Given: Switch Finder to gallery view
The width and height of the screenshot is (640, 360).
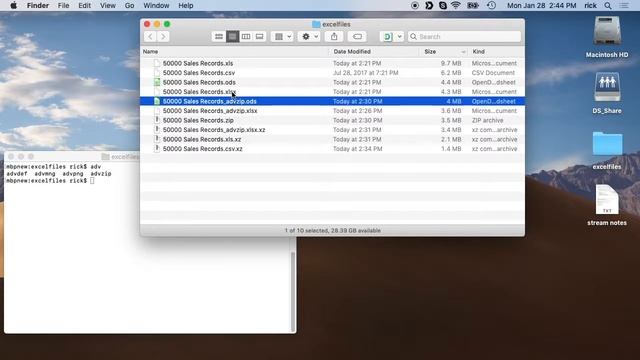Looking at the screenshot, I should 260,37.
